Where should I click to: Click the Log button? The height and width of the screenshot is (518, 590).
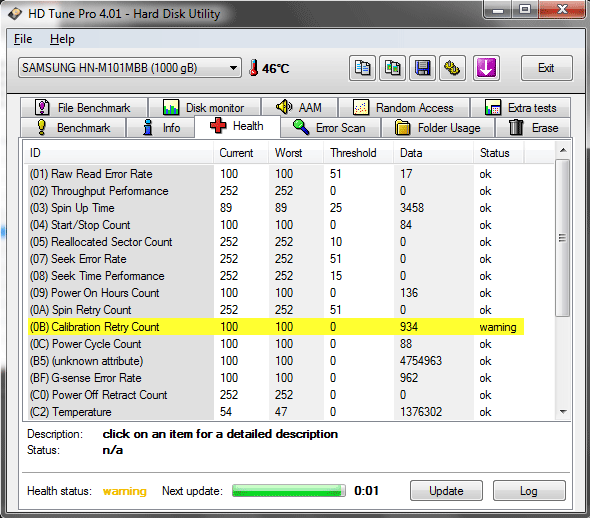click(x=529, y=491)
